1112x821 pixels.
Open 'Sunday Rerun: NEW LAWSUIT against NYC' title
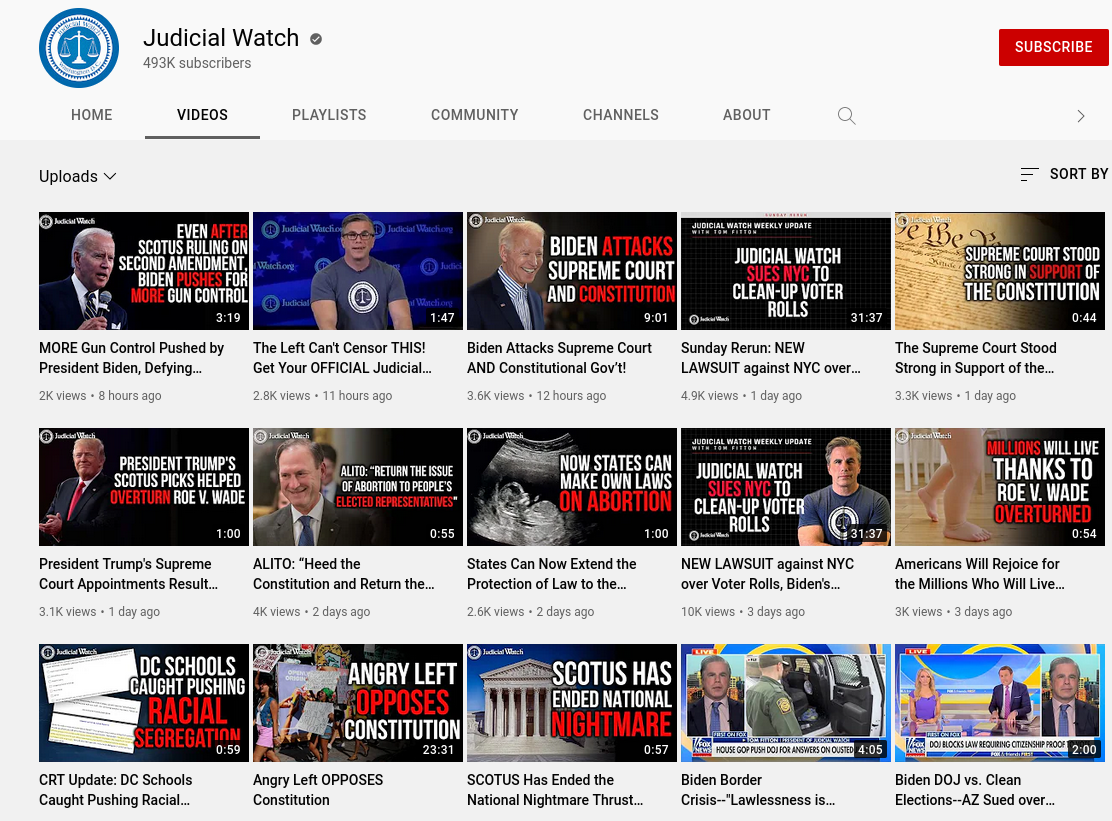tap(771, 358)
